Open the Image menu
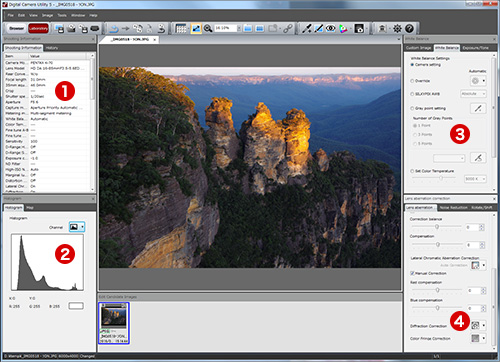The height and width of the screenshot is (363, 500). point(47,15)
